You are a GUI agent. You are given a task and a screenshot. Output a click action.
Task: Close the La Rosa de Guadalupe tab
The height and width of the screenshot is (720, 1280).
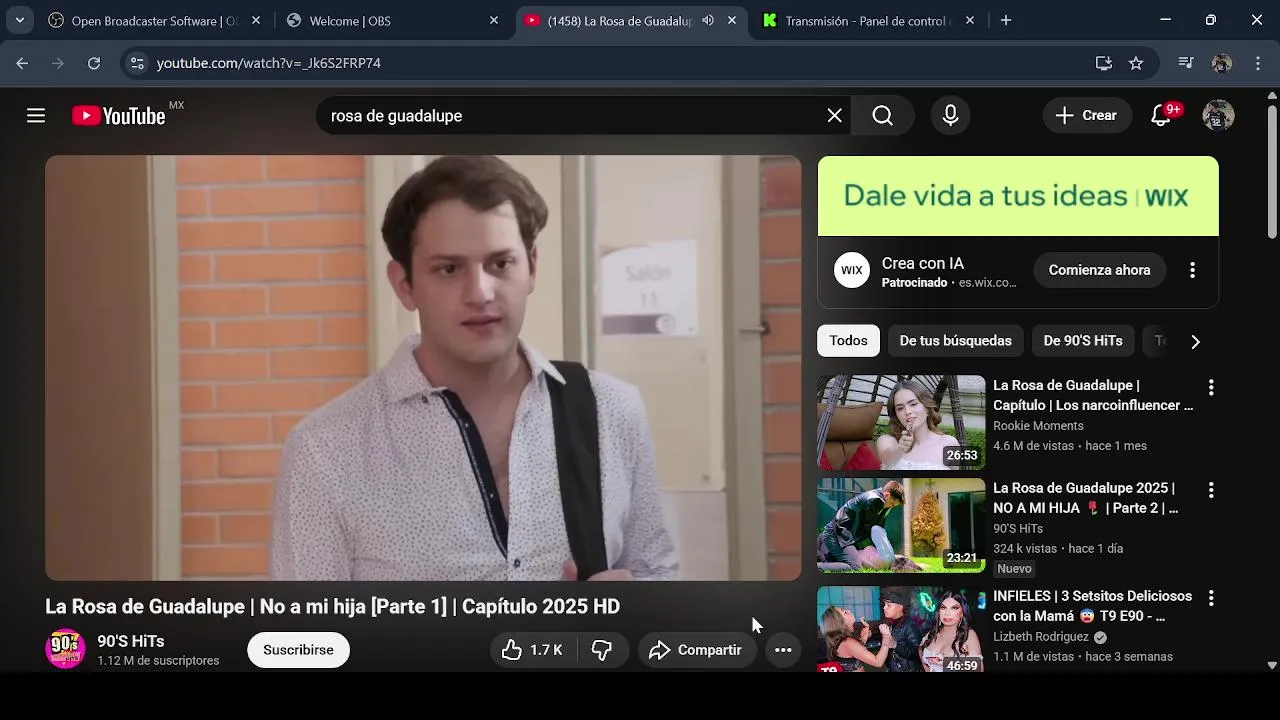tap(732, 20)
